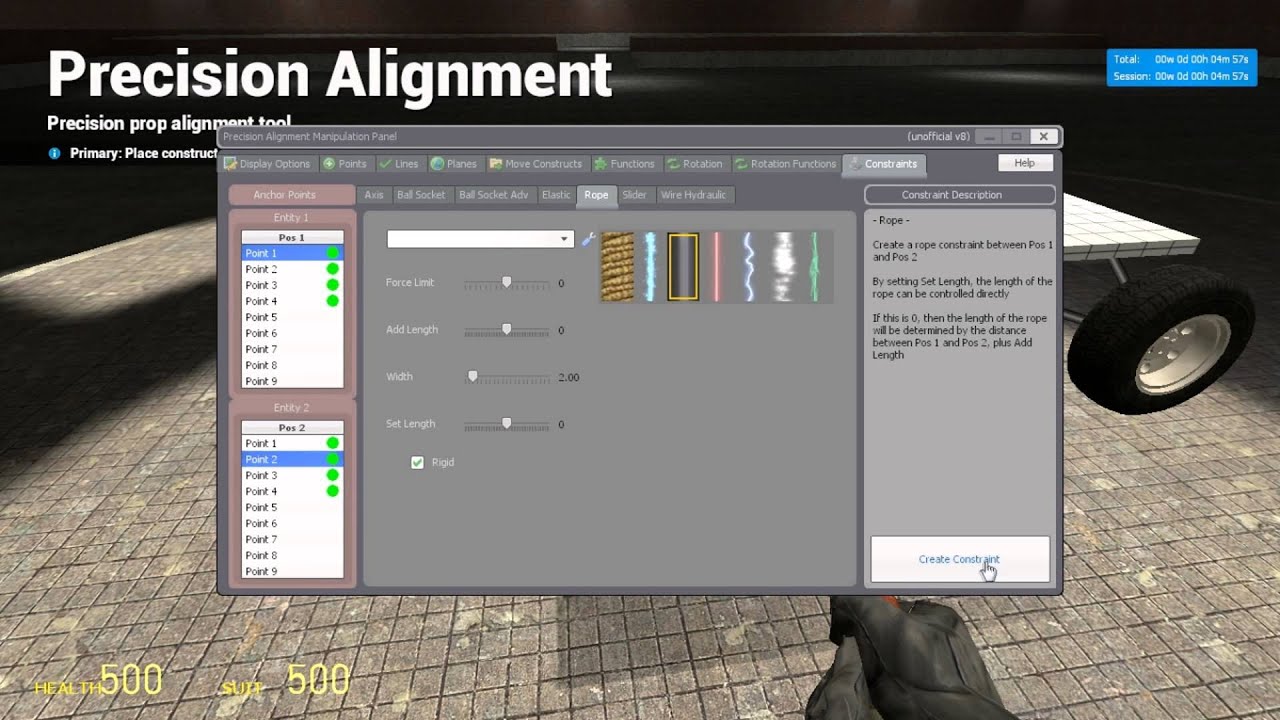Image resolution: width=1280 pixels, height=720 pixels.
Task: Click the wrench preset icon beside dropdown
Action: (x=588, y=239)
